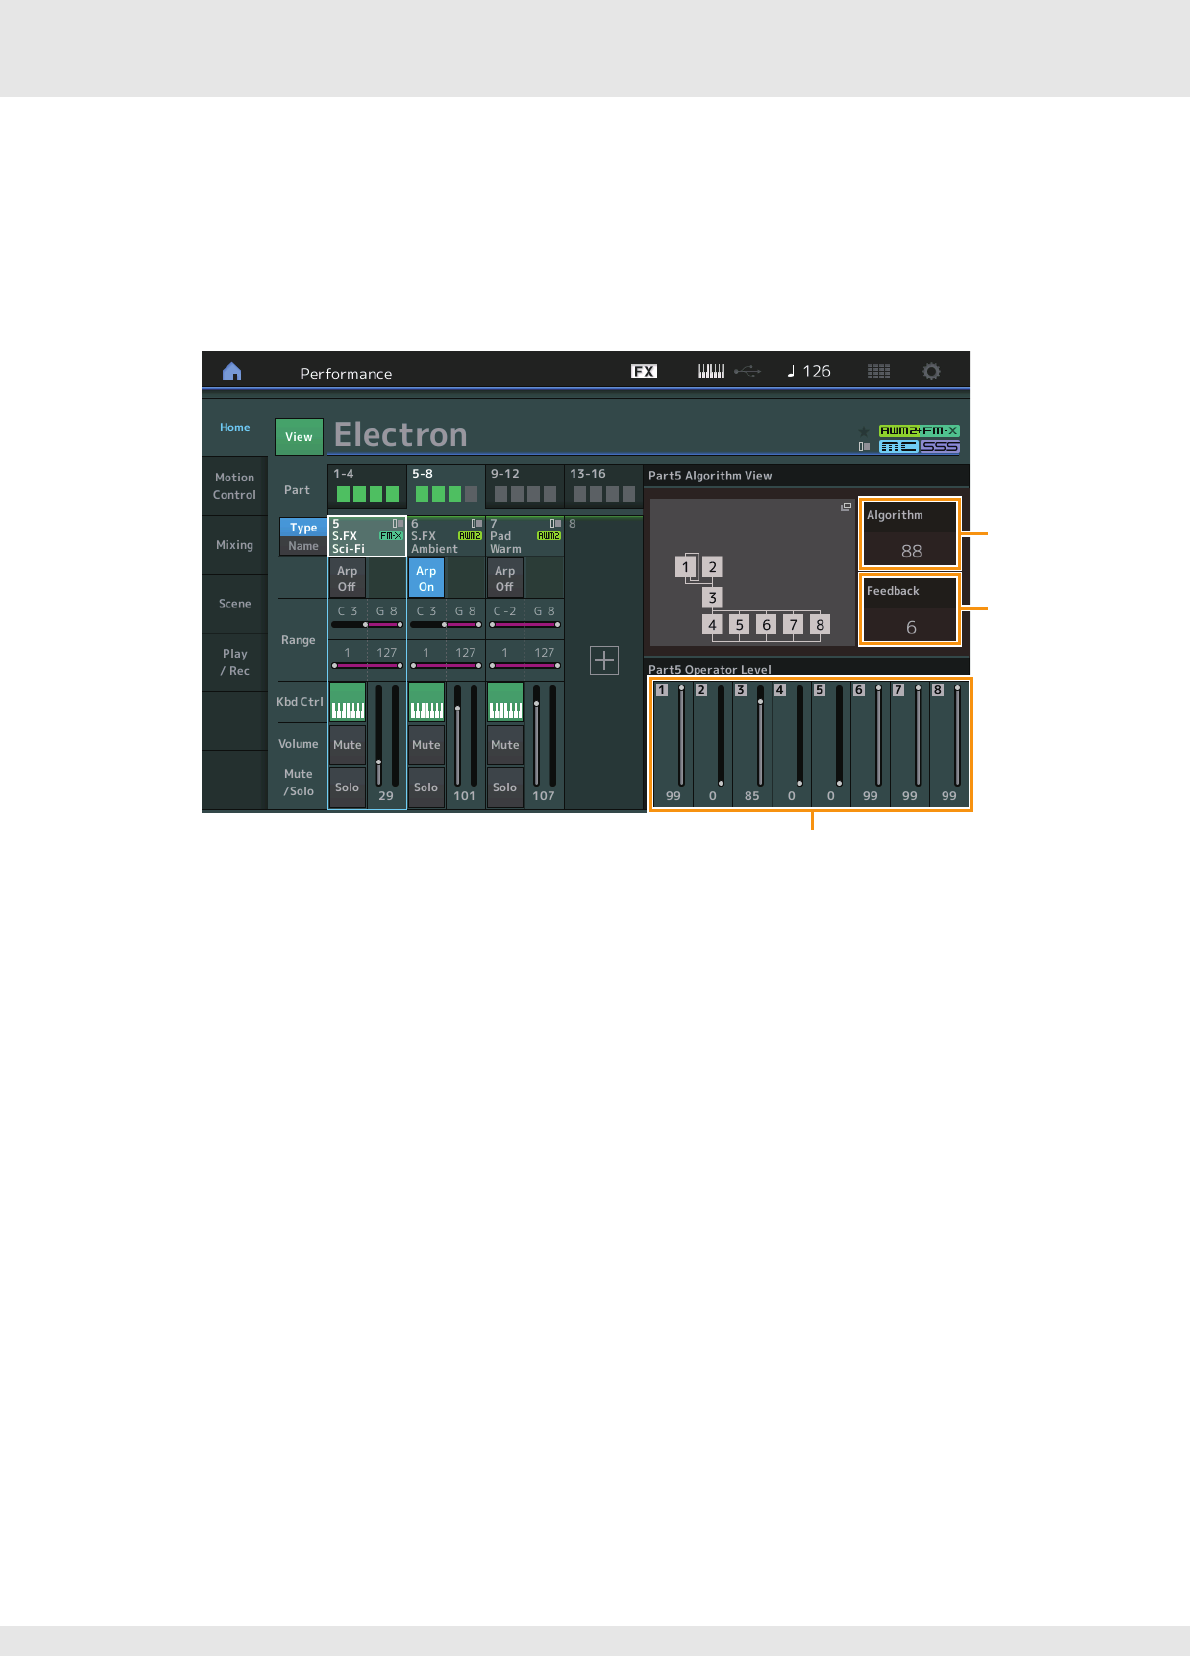Mute Part 7
The height and width of the screenshot is (1656, 1190).
pyautogui.click(x=505, y=745)
